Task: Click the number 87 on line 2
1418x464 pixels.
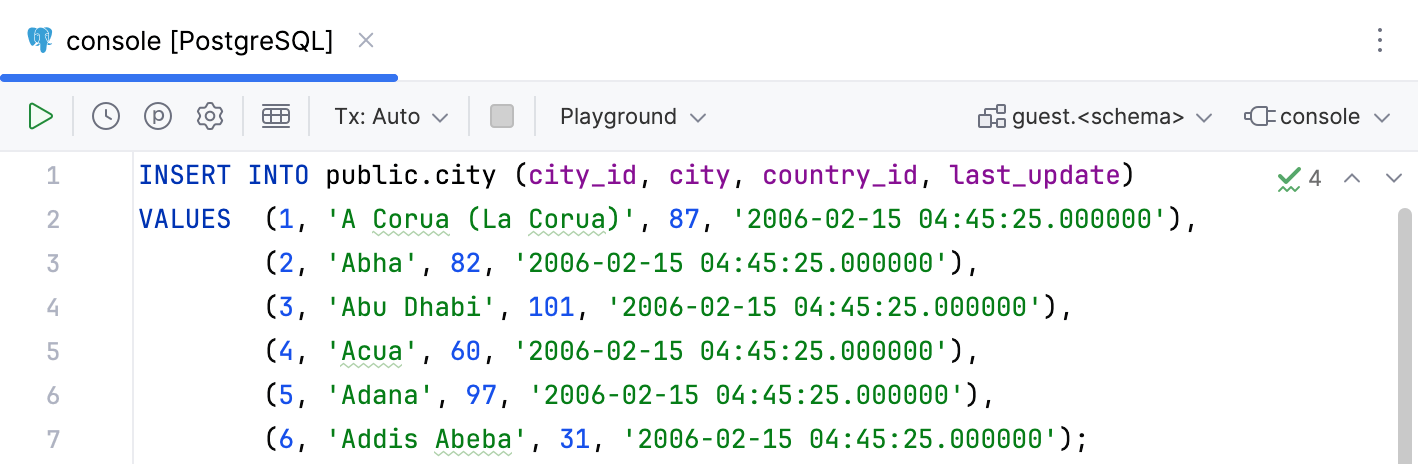Action: click(684, 220)
